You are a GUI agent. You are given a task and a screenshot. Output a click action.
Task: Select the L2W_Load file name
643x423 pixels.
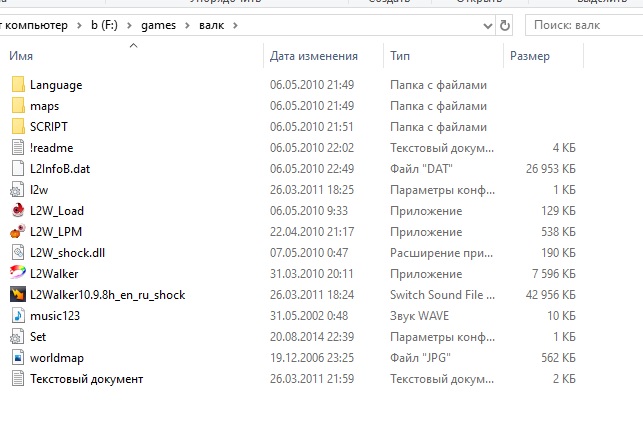(57, 211)
